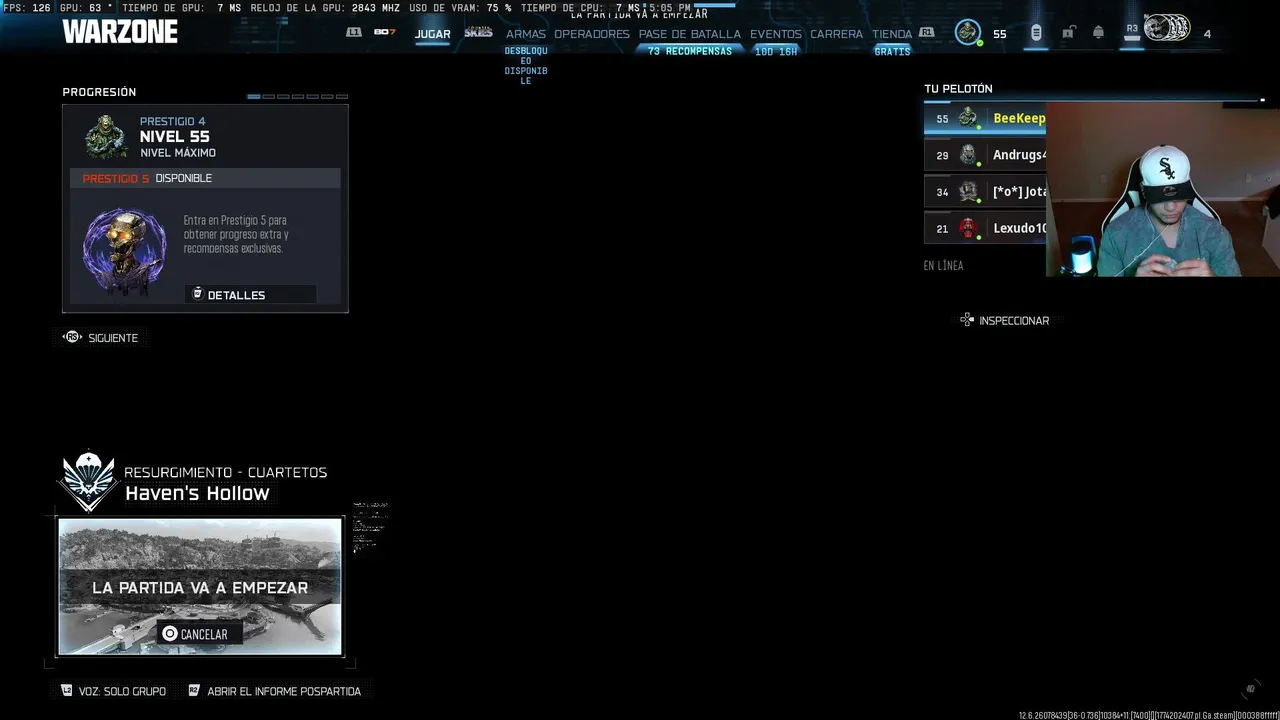Open the PASE DE BATALLA tab

coord(690,34)
